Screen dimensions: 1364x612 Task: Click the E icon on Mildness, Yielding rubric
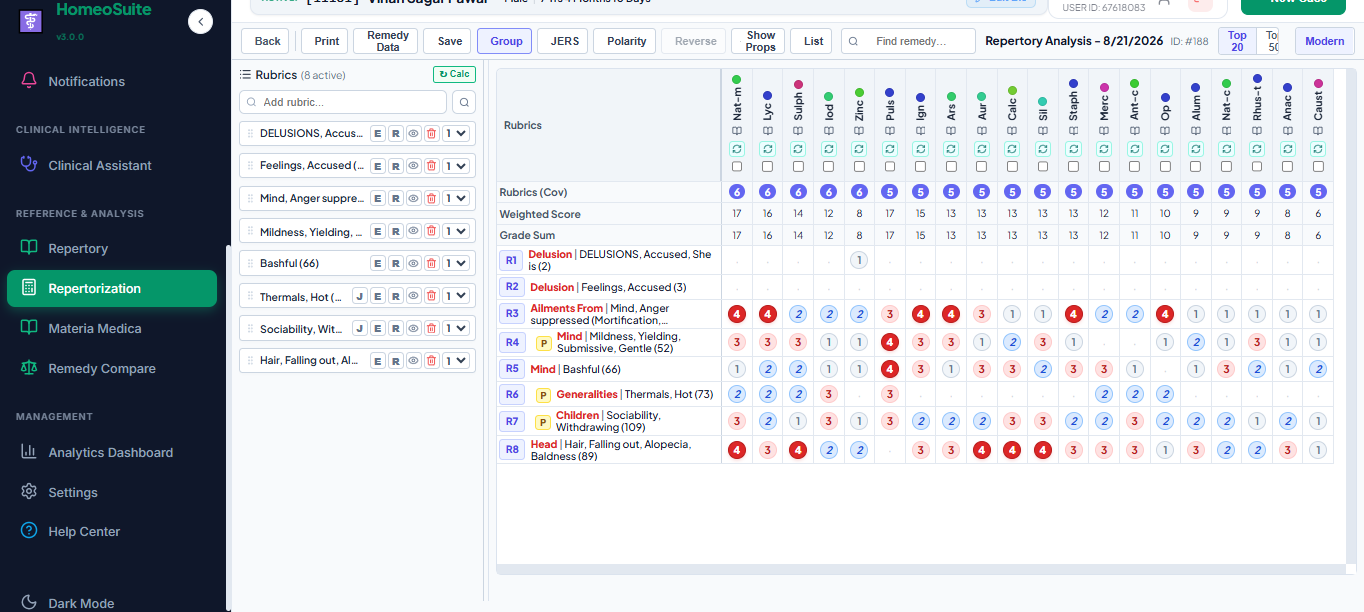click(x=377, y=231)
